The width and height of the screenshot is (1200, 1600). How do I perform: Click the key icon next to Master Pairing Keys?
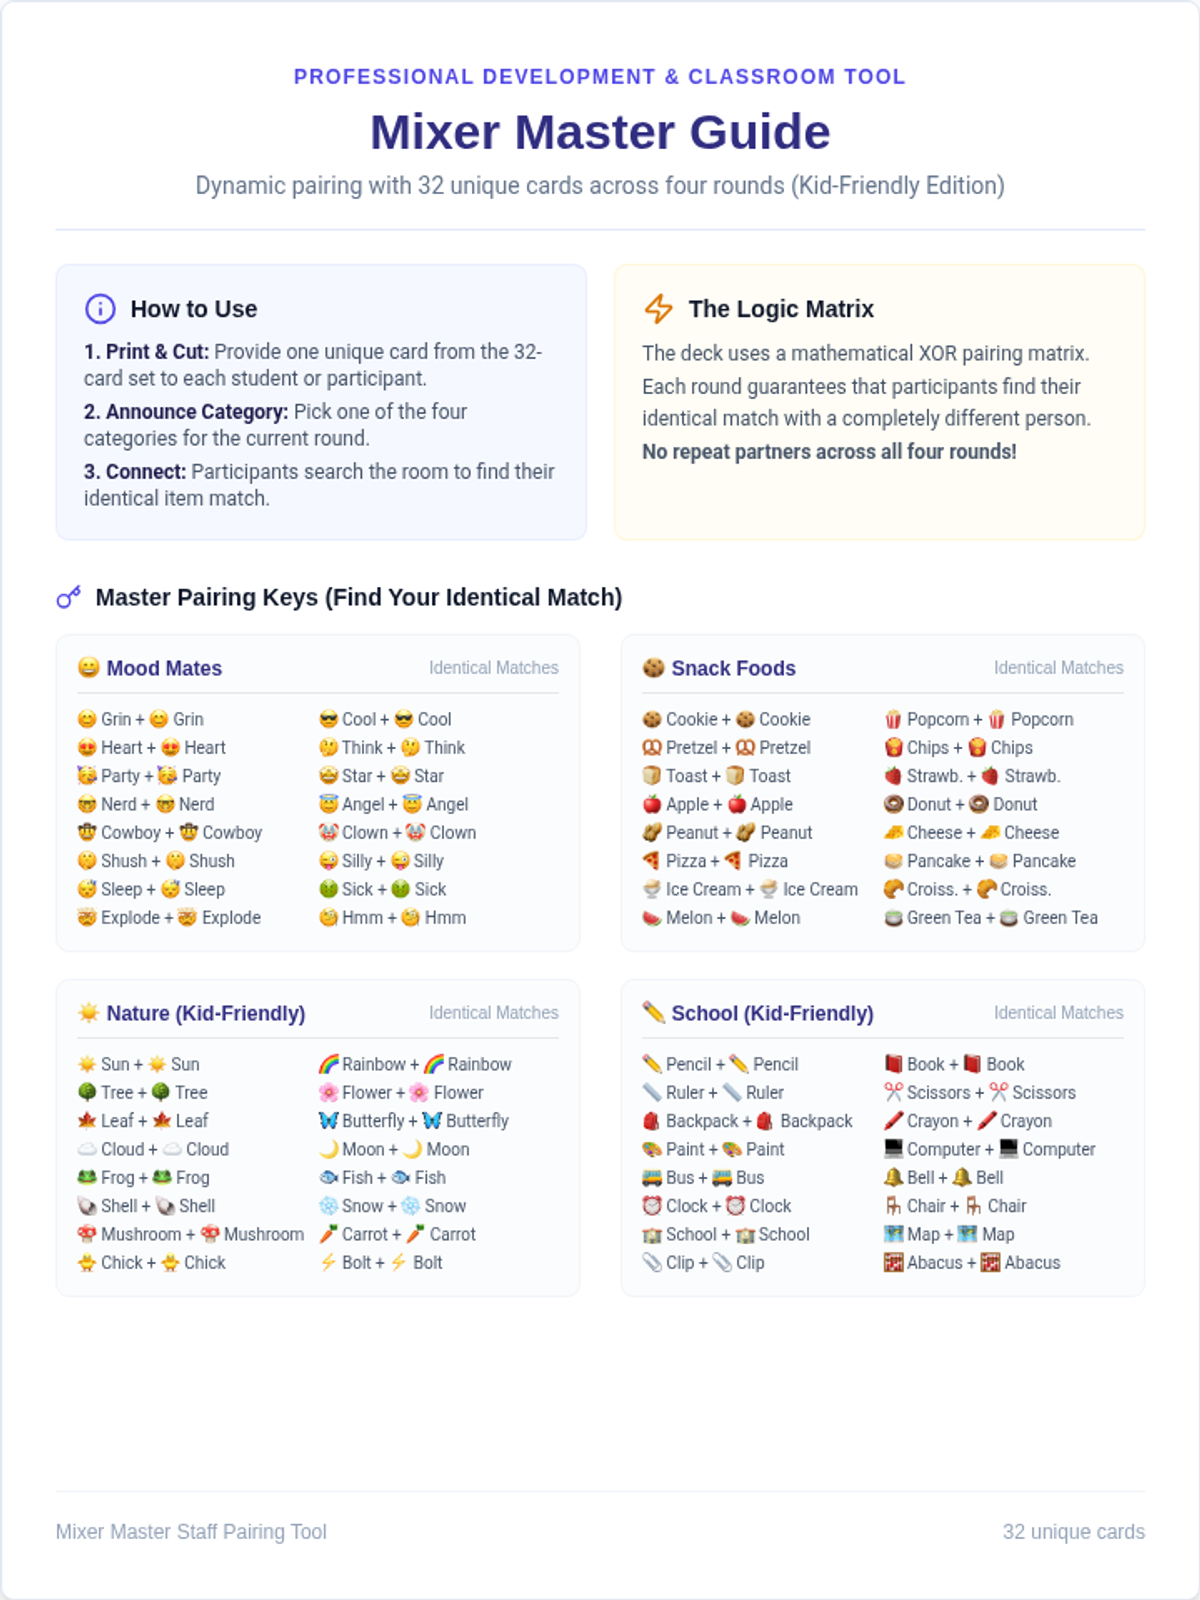coord(69,598)
